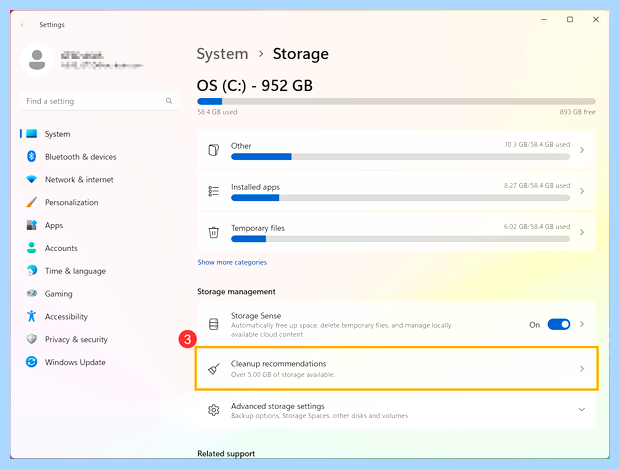Click System in the breadcrumb
620x469 pixels.
point(223,54)
